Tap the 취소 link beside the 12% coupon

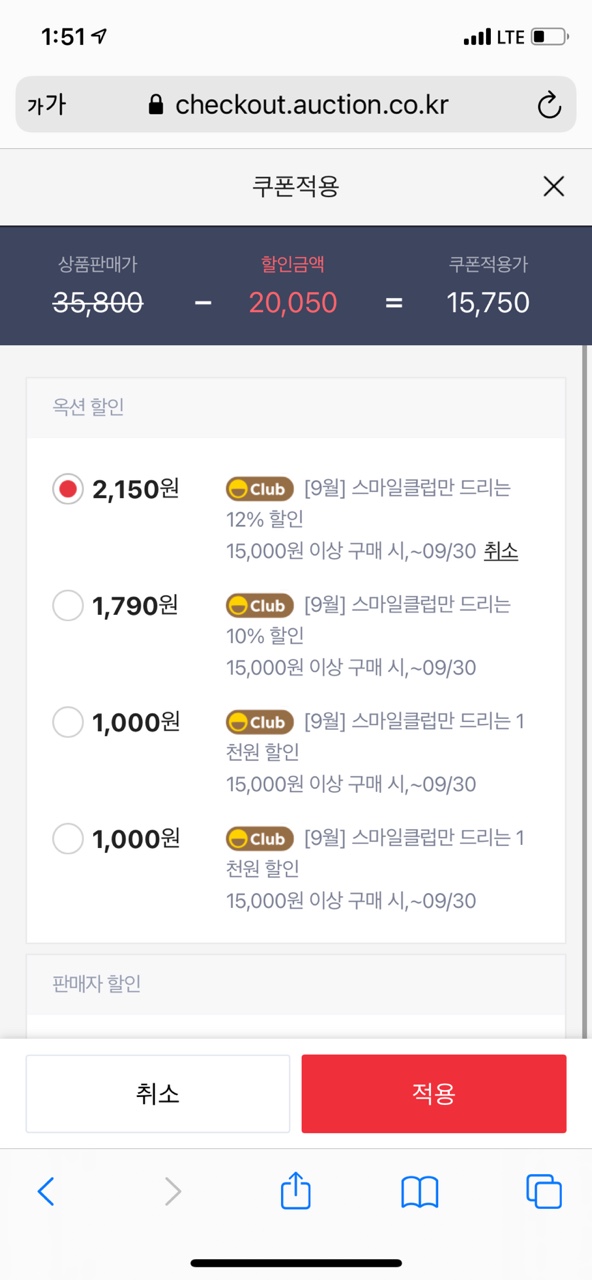(x=501, y=551)
